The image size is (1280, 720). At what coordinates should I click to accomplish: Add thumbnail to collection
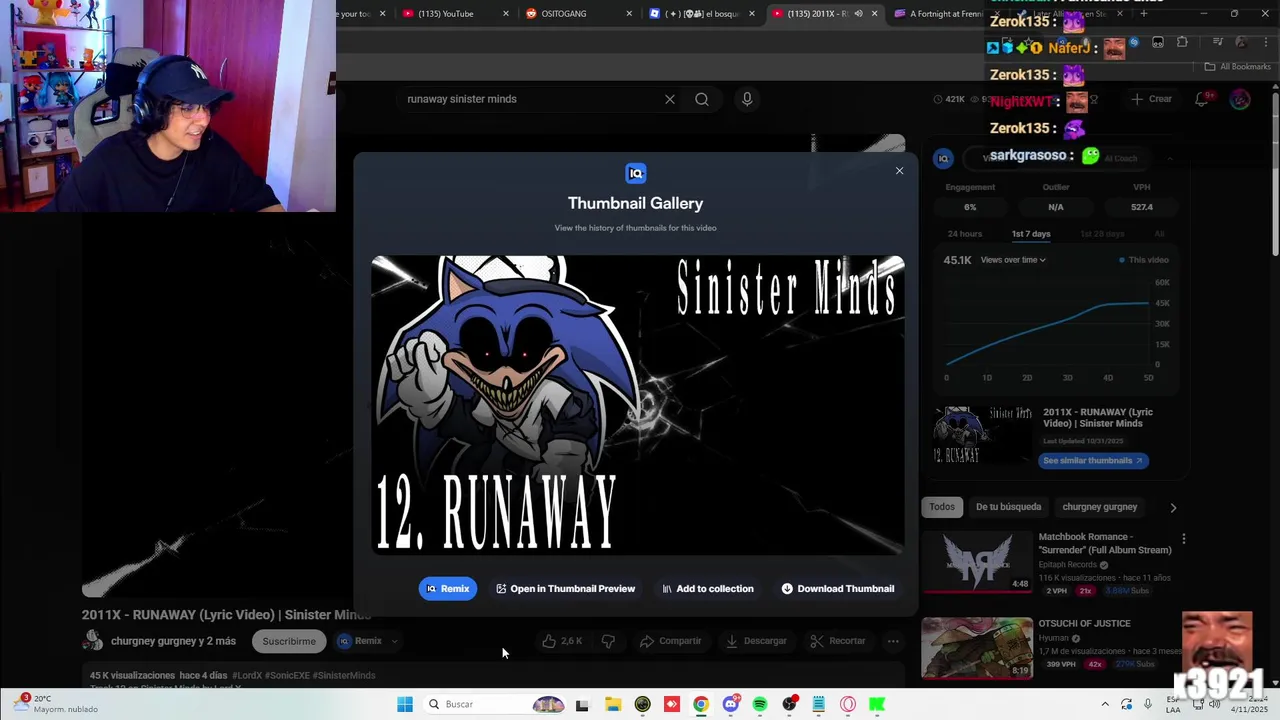[x=708, y=589]
